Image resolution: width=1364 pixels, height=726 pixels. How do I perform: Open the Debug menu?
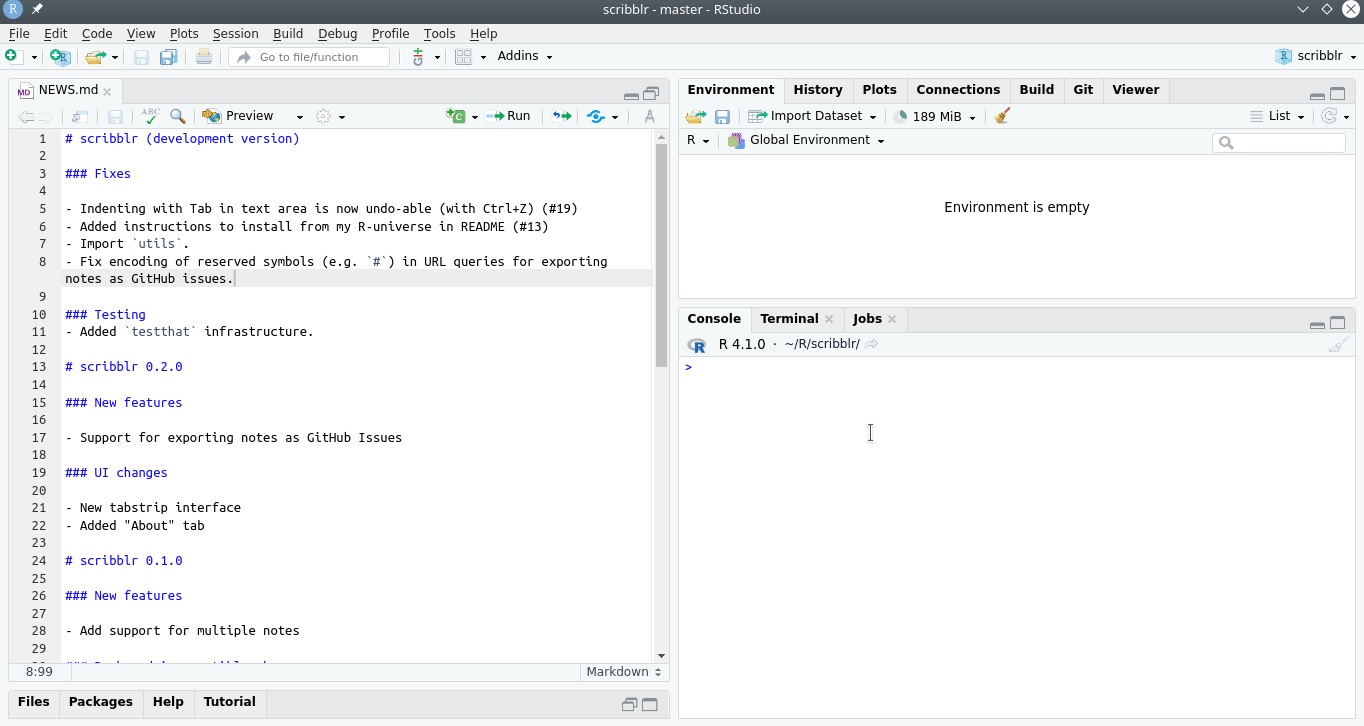click(x=337, y=33)
